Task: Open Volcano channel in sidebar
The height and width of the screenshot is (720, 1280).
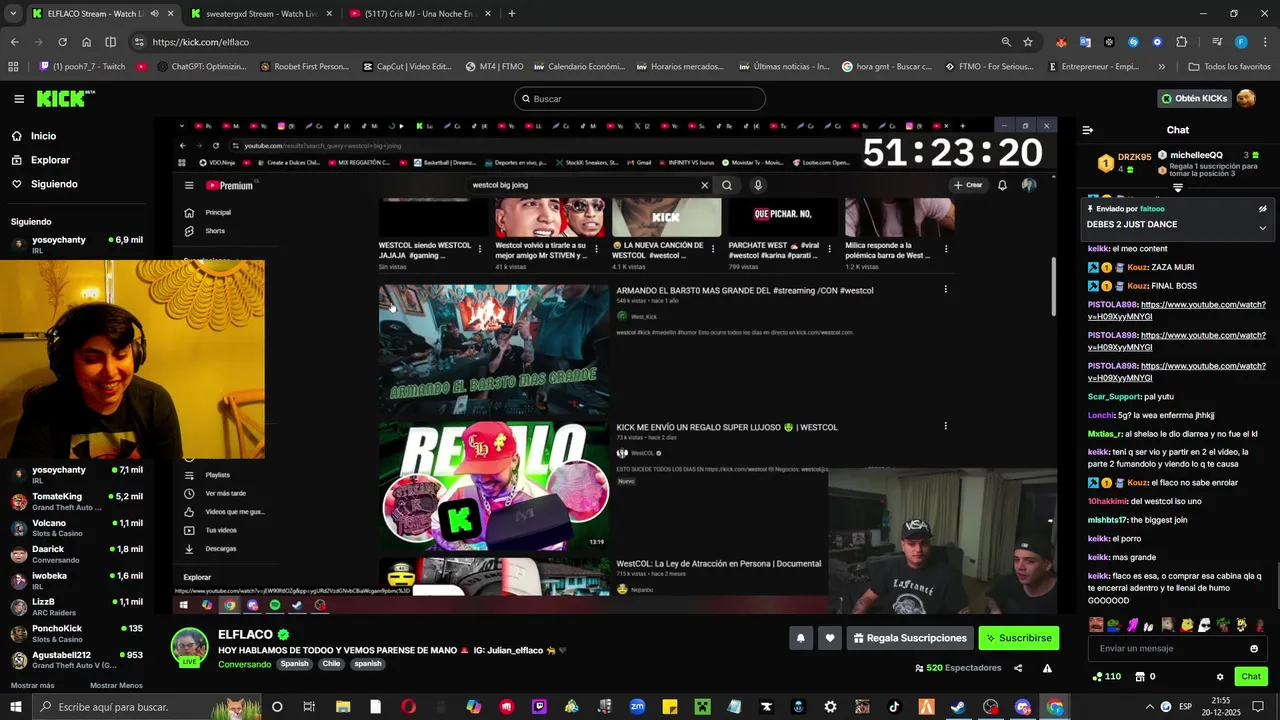Action: pos(75,528)
